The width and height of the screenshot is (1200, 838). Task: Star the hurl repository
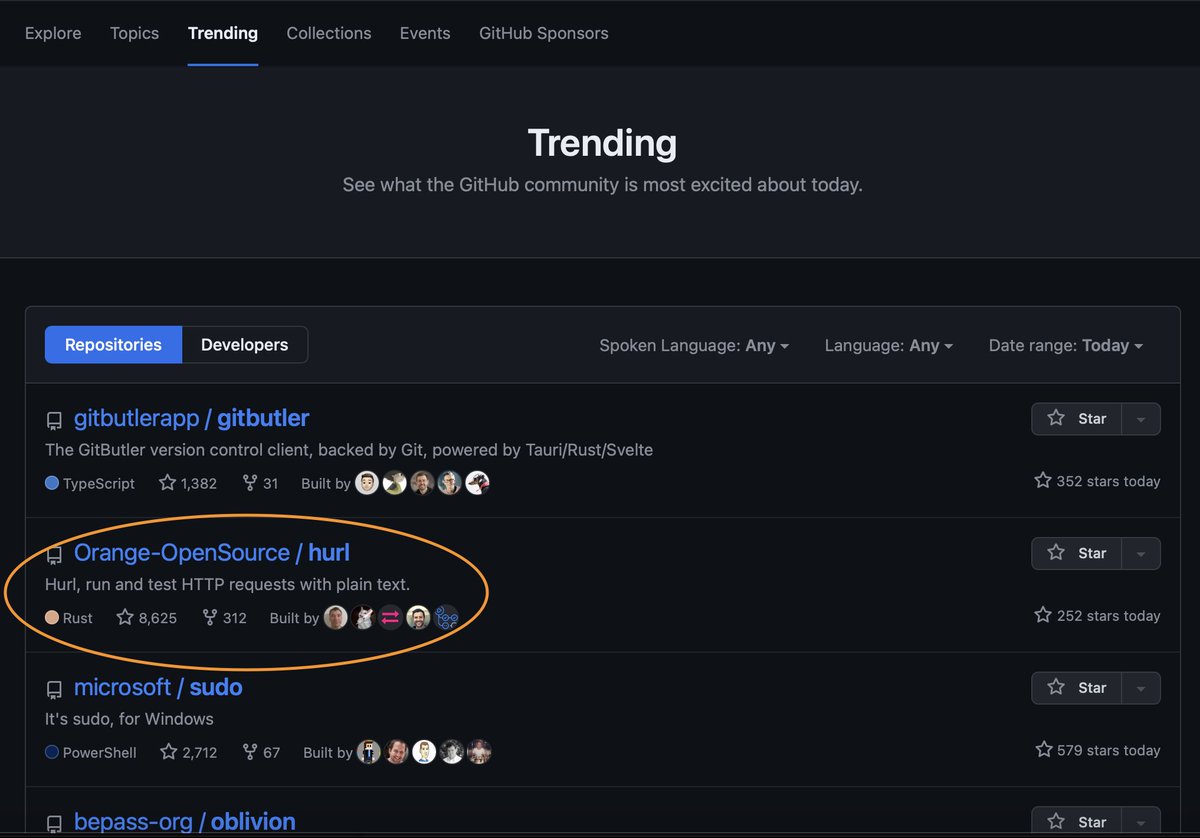click(x=1077, y=553)
